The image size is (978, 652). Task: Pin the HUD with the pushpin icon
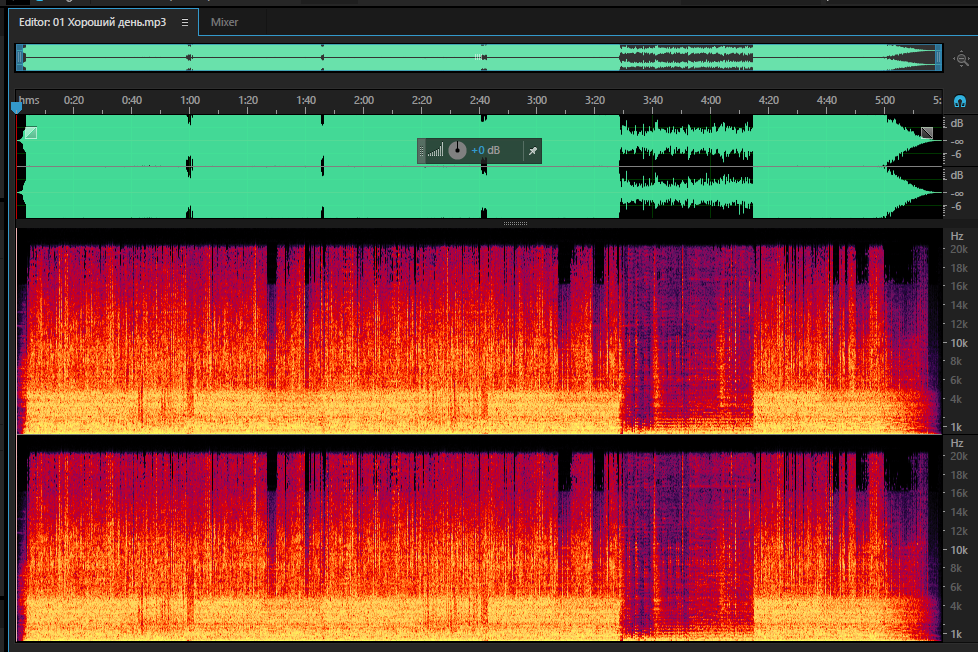[x=533, y=151]
